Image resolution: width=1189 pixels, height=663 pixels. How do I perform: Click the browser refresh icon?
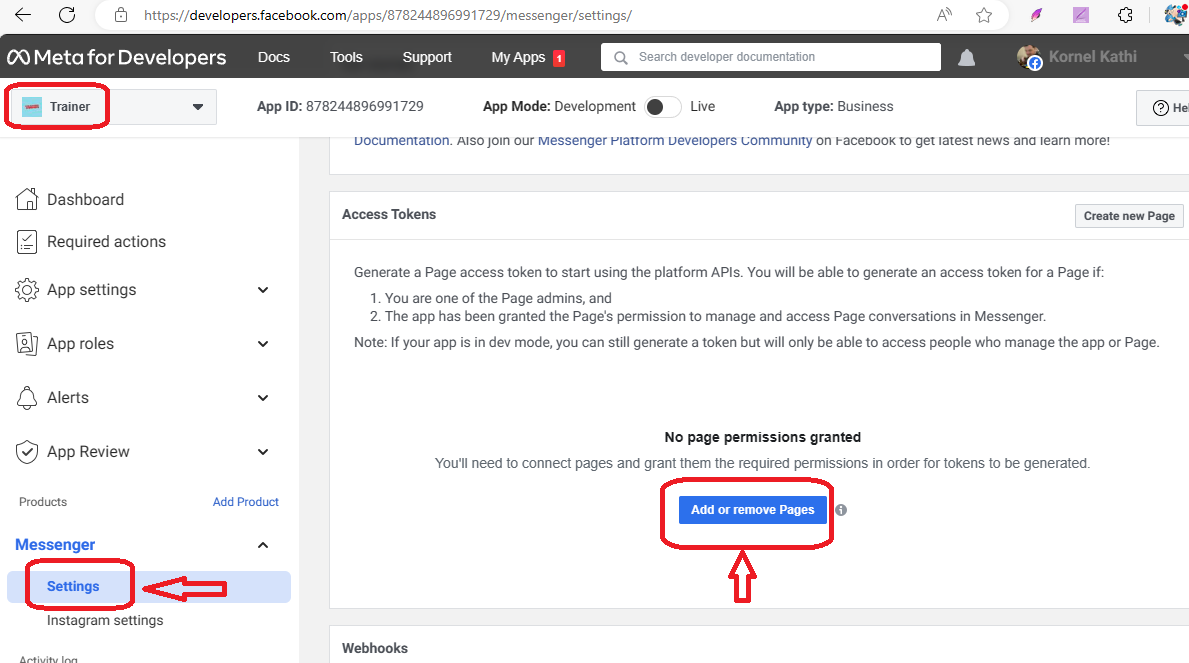click(x=67, y=15)
